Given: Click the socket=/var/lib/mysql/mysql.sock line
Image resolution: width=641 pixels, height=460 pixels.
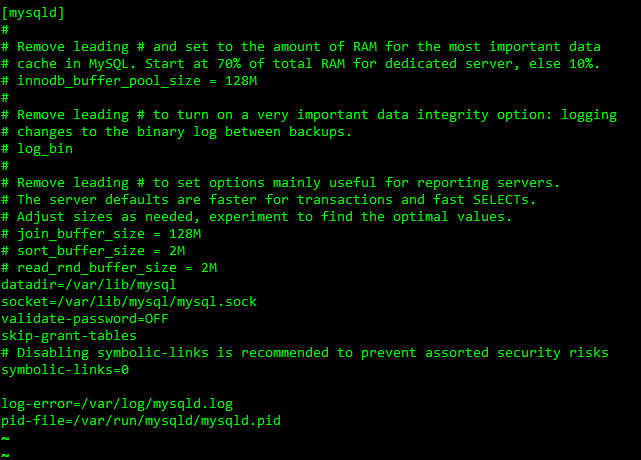Looking at the screenshot, I should [129, 302].
